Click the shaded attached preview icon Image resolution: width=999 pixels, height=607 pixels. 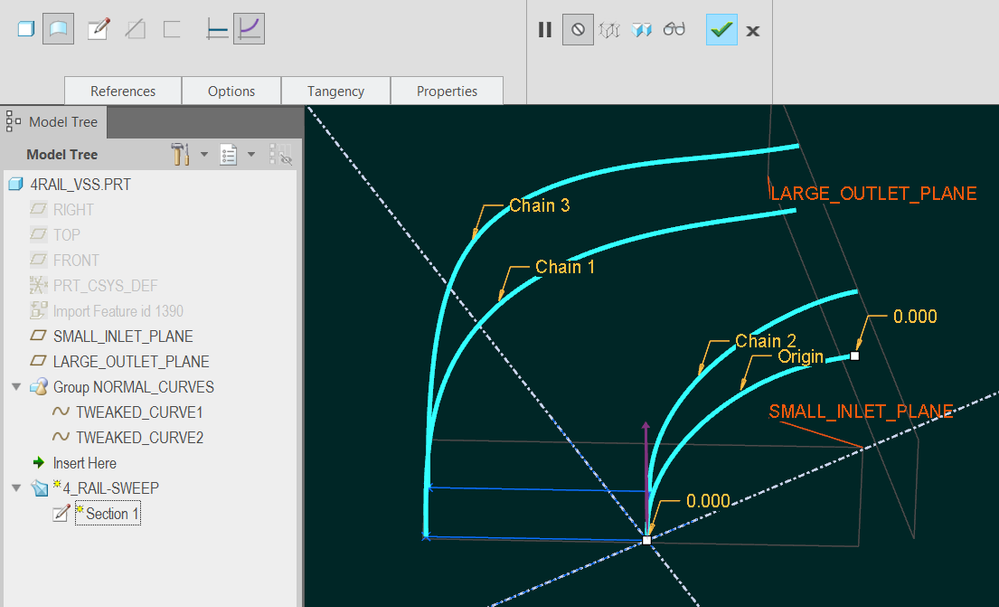pyautogui.click(x=642, y=30)
